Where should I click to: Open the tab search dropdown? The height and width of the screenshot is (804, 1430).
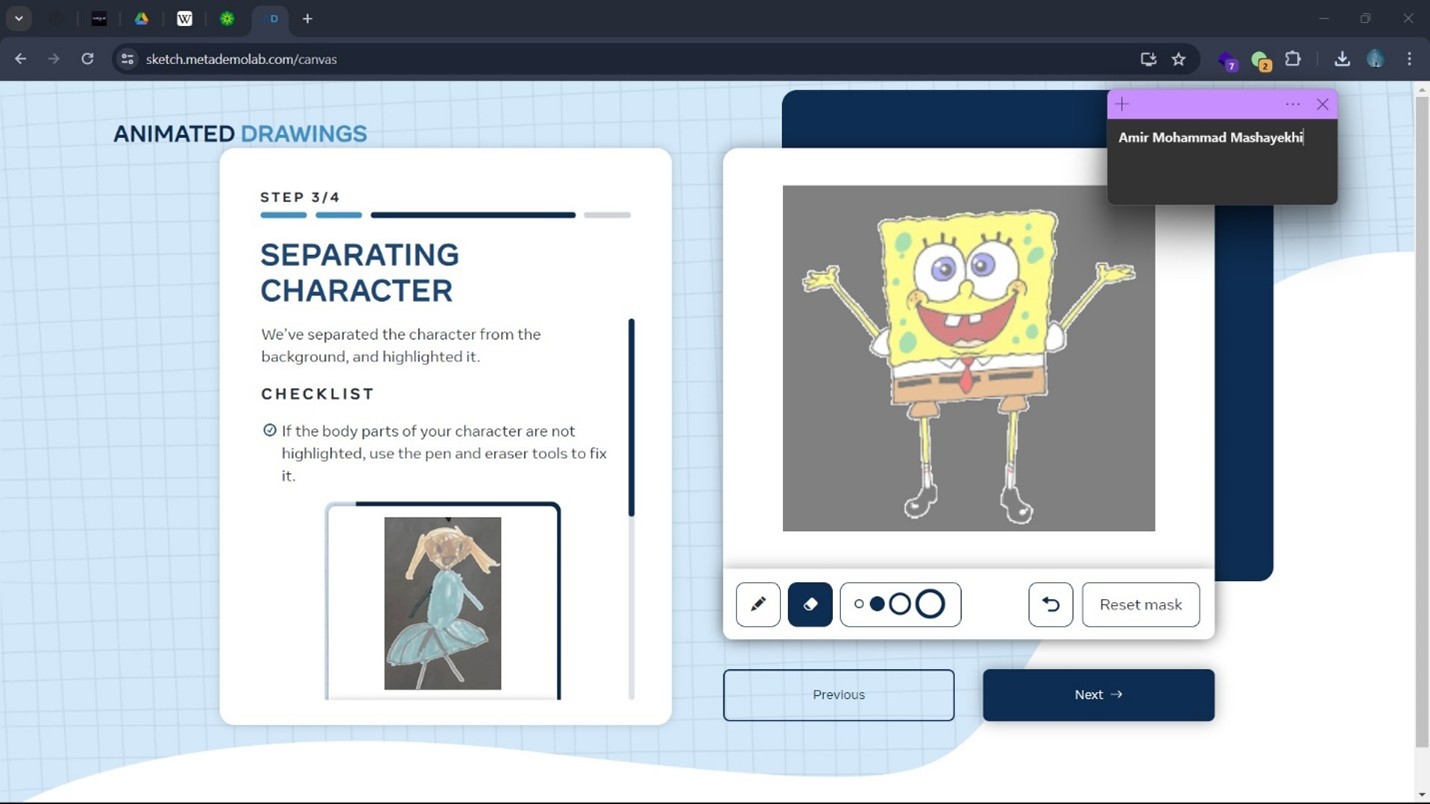19,18
